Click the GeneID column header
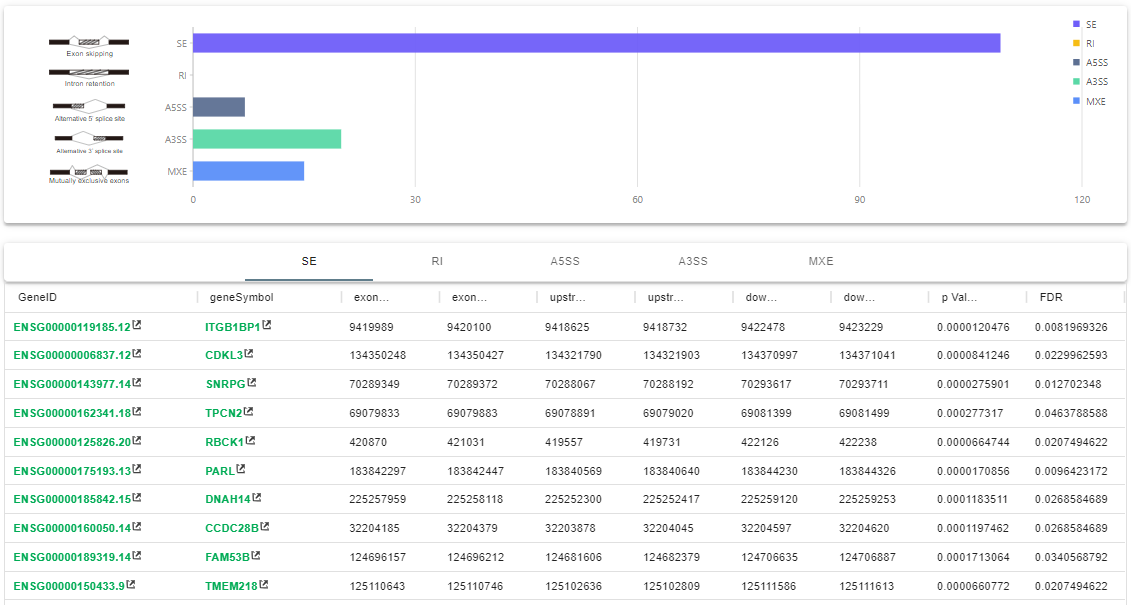Viewport: 1131px width, 605px height. click(38, 297)
